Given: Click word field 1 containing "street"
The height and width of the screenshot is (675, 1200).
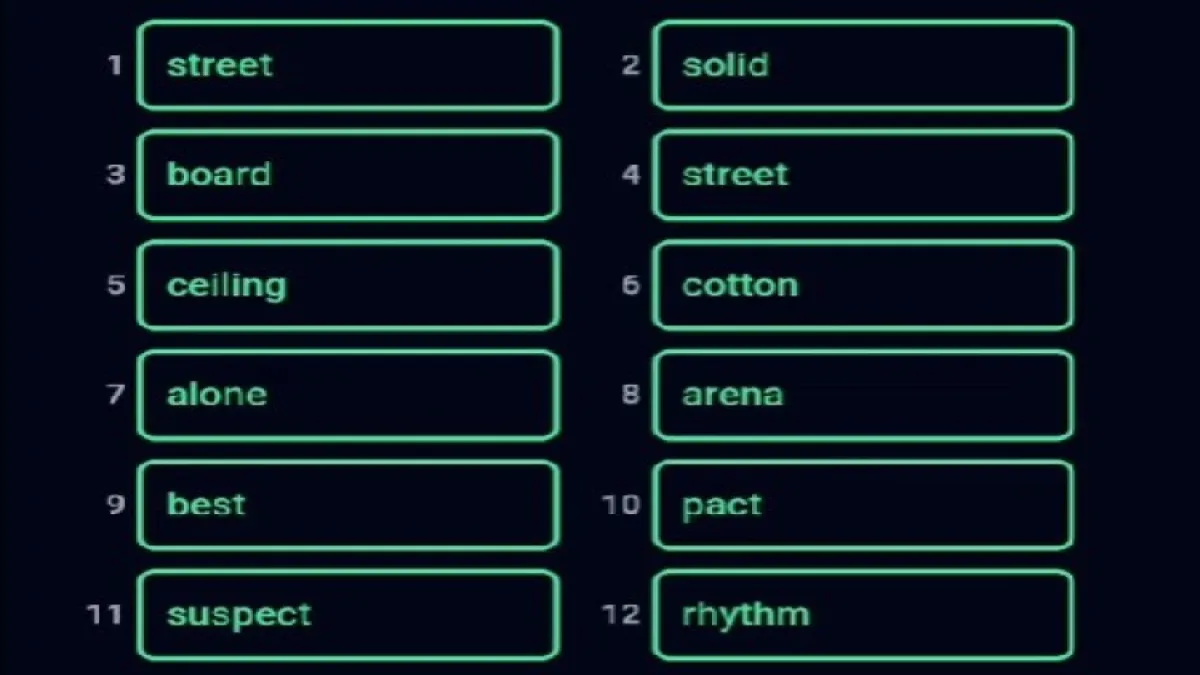Looking at the screenshot, I should 347,65.
